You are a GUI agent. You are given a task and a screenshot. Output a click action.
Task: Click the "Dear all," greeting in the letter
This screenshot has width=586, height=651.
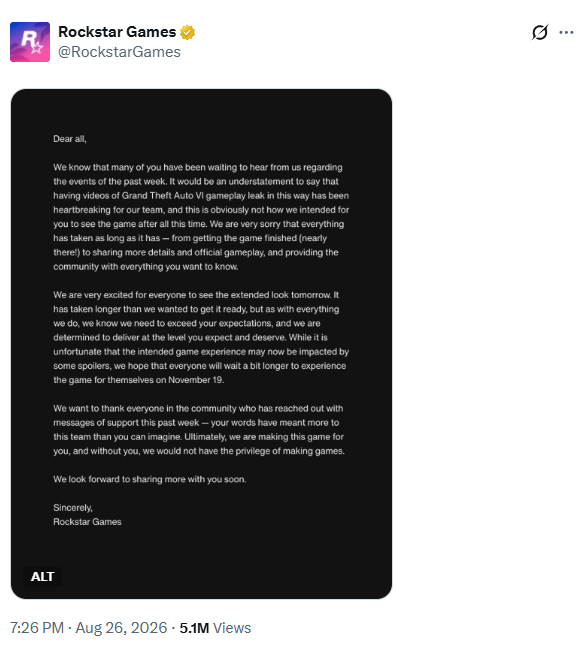point(70,139)
